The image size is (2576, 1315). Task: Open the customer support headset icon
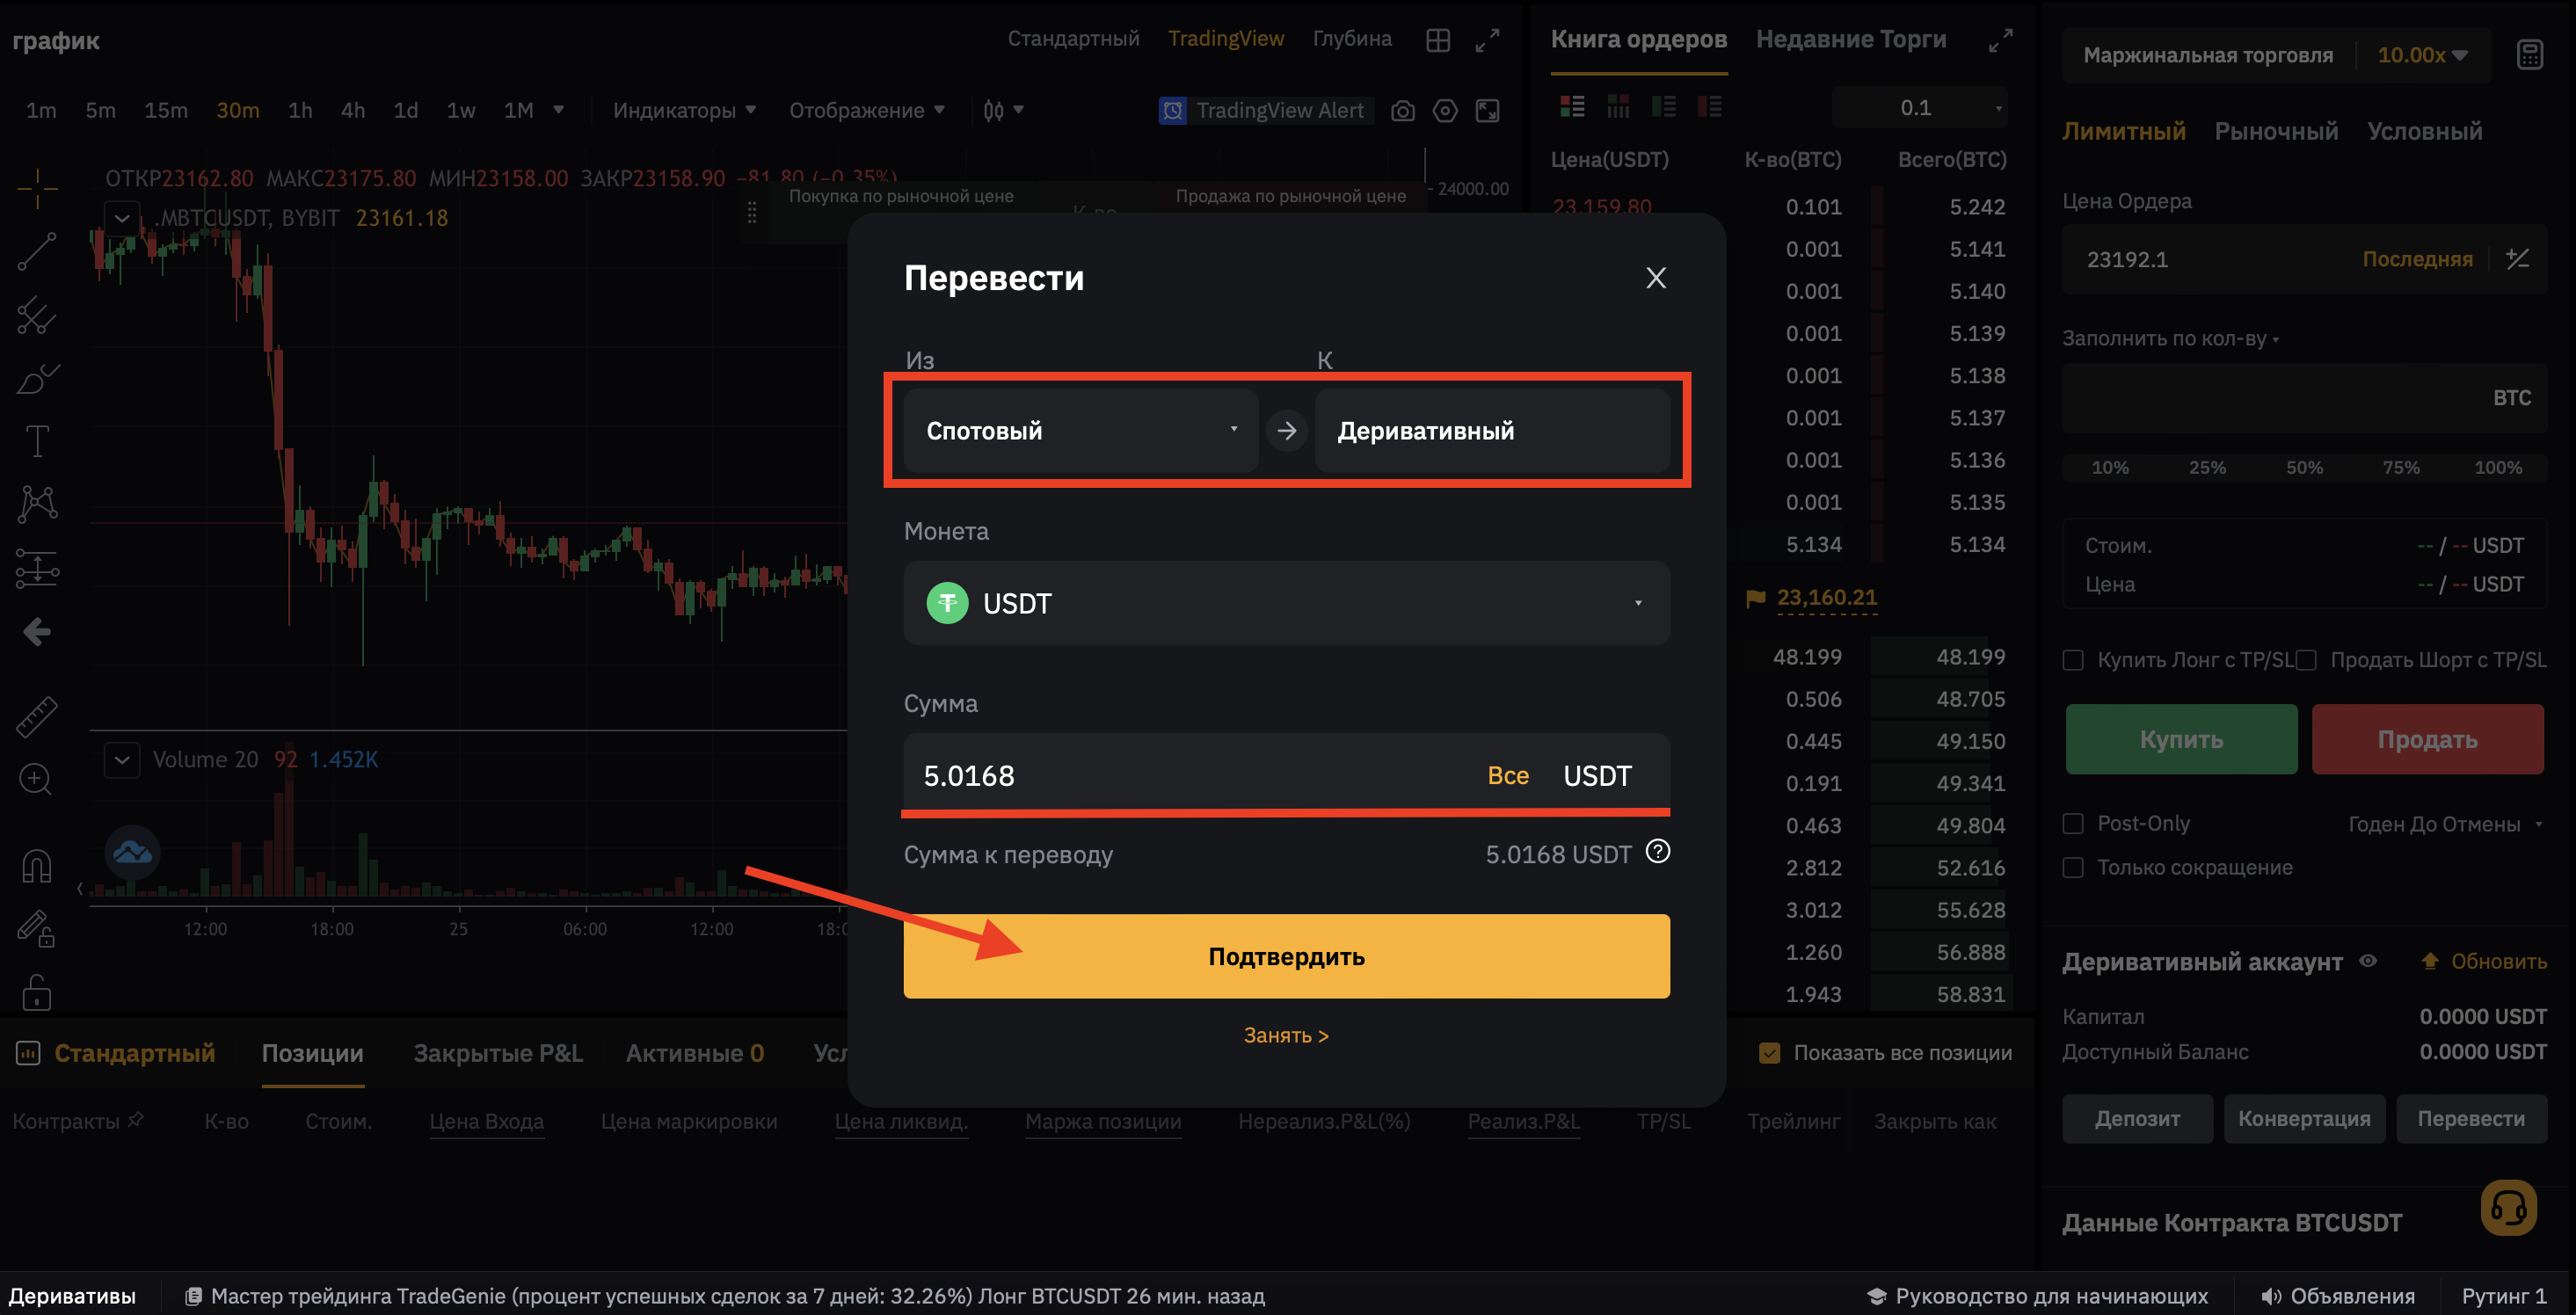point(2509,1208)
